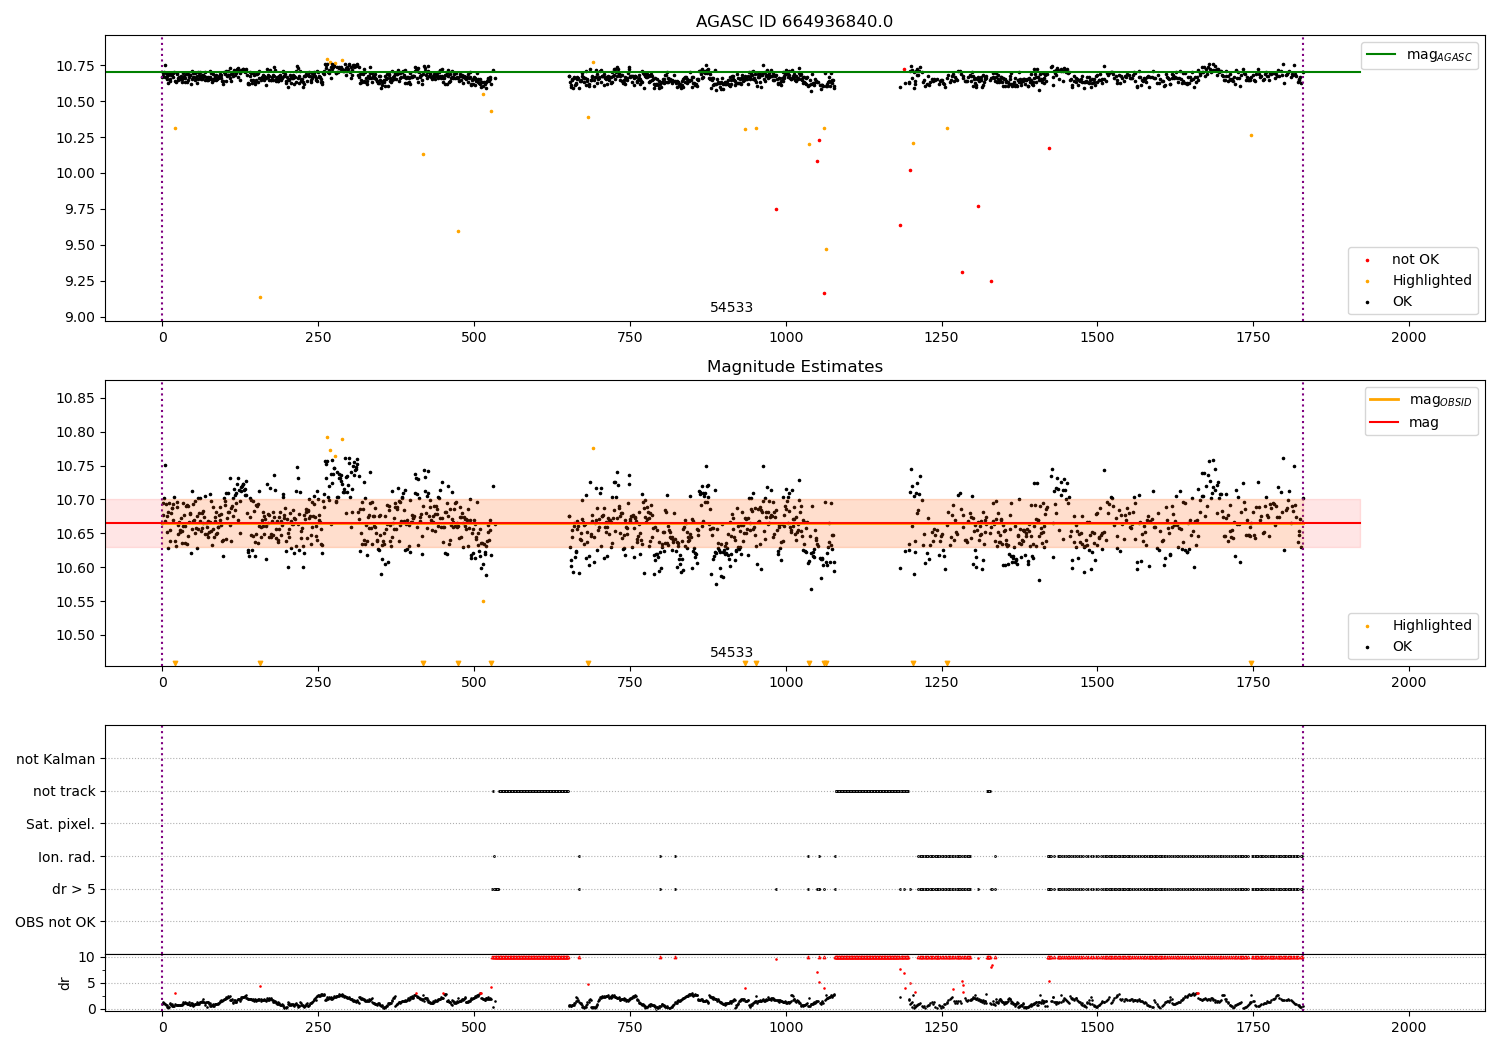Click the 5 tick on the dr axis

click(x=91, y=984)
